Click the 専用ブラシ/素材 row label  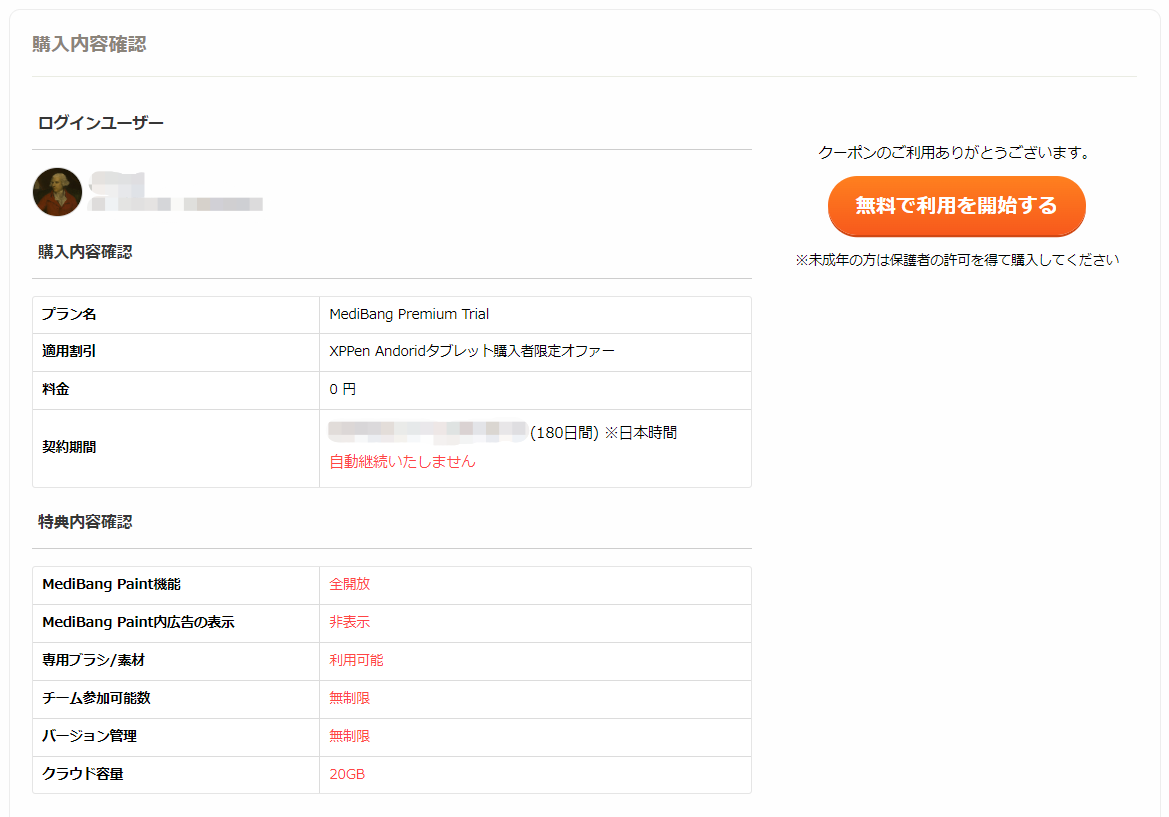(94, 660)
